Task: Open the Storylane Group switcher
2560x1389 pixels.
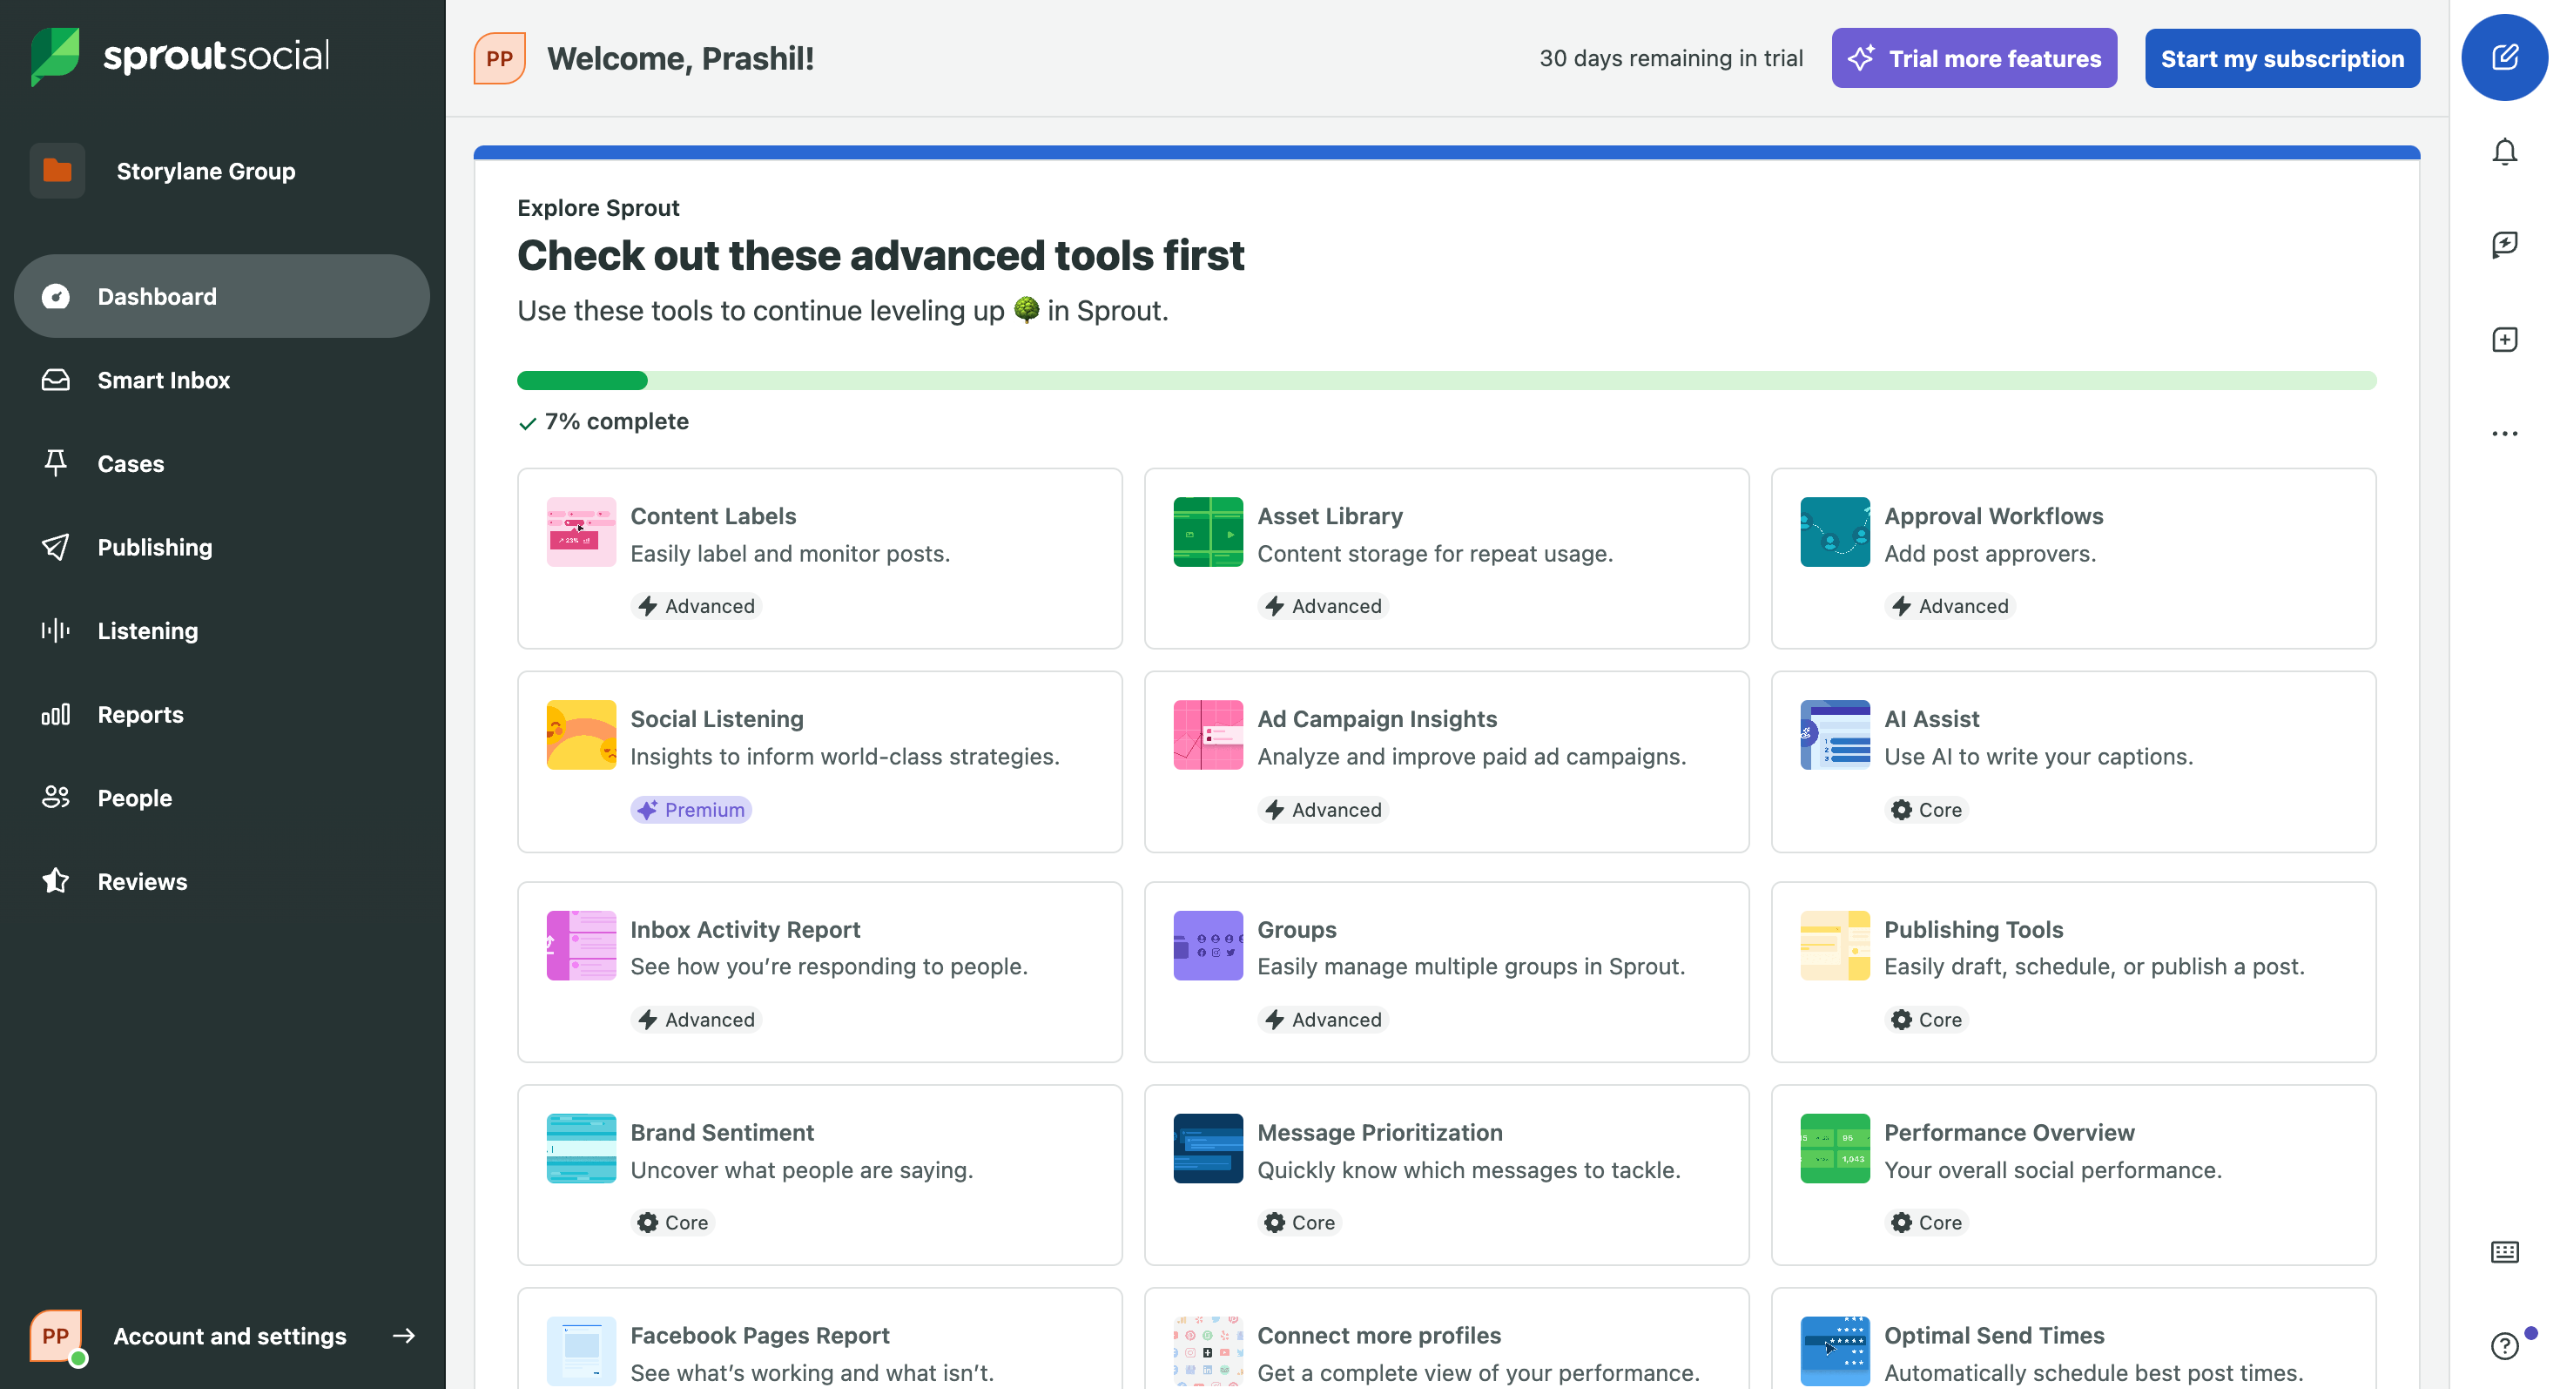Action: [205, 171]
